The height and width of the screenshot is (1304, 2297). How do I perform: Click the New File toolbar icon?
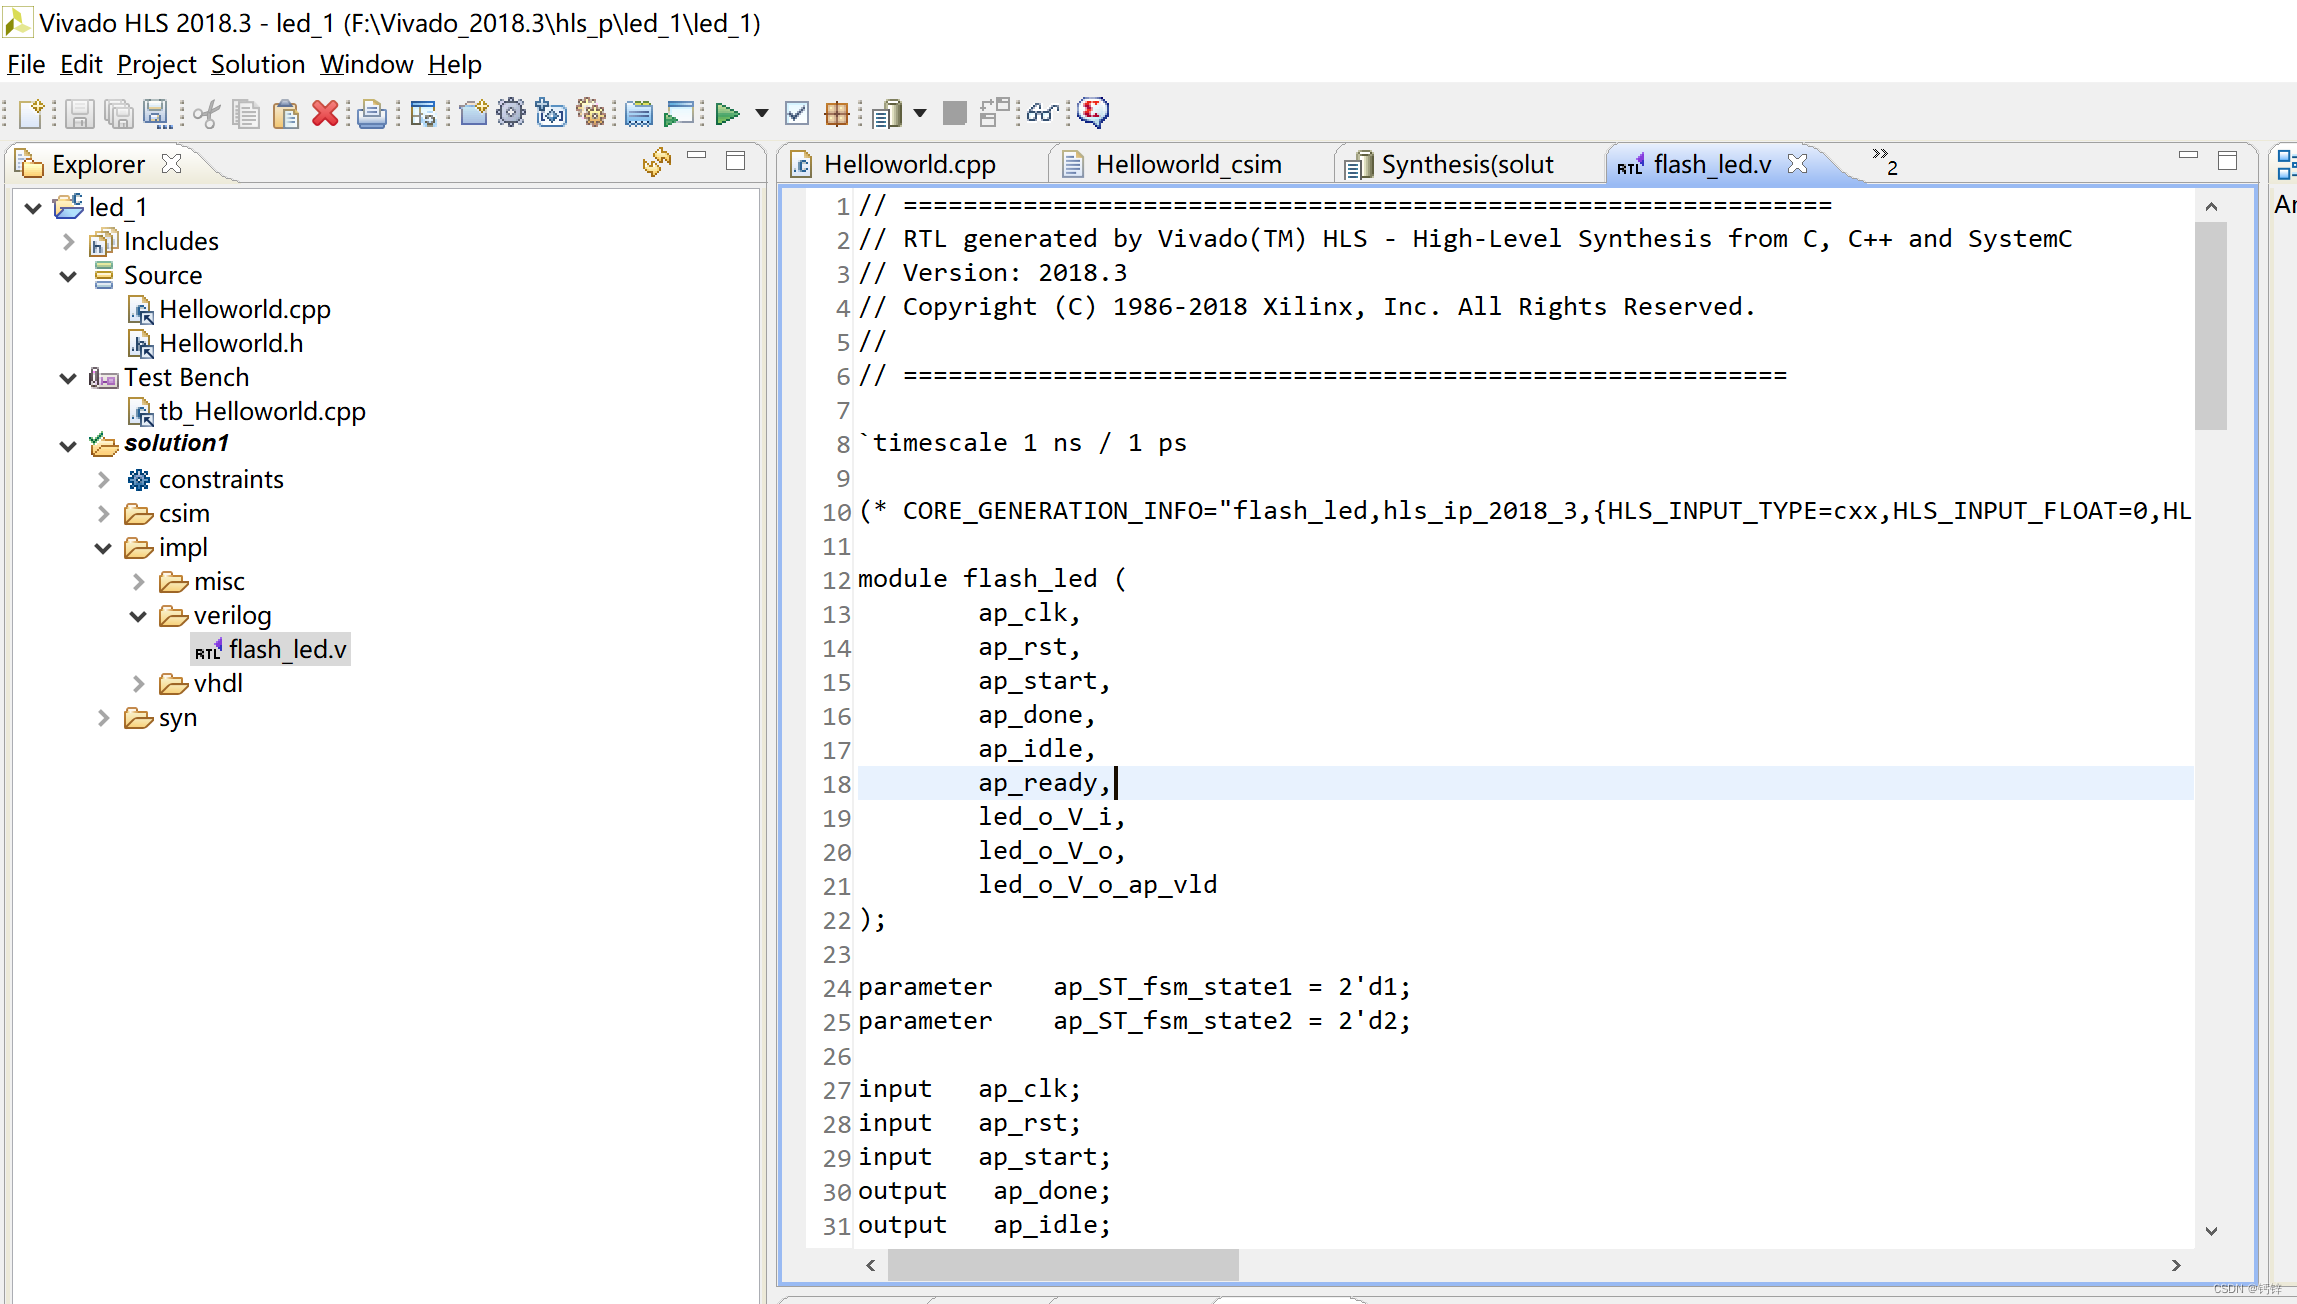[31, 114]
